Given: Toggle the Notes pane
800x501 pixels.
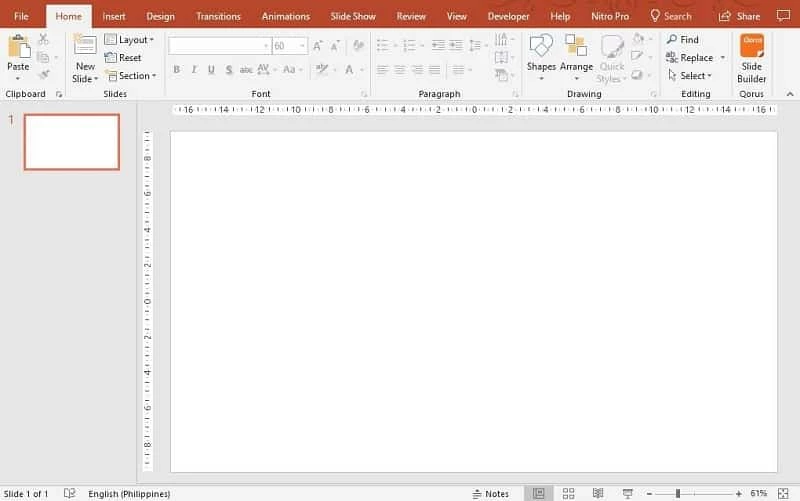Looking at the screenshot, I should click(x=490, y=493).
